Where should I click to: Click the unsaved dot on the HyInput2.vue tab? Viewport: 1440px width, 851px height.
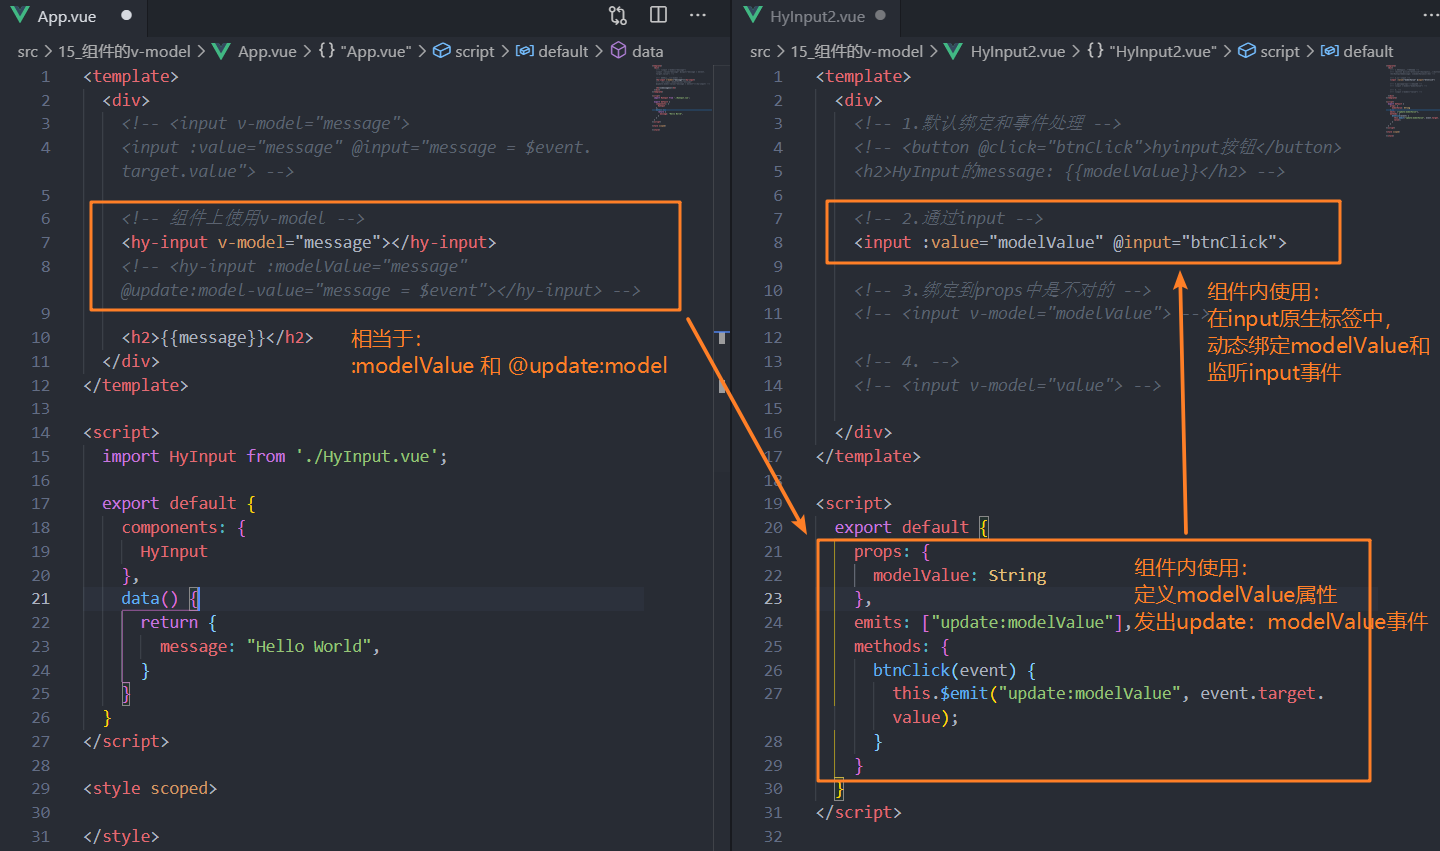point(882,15)
